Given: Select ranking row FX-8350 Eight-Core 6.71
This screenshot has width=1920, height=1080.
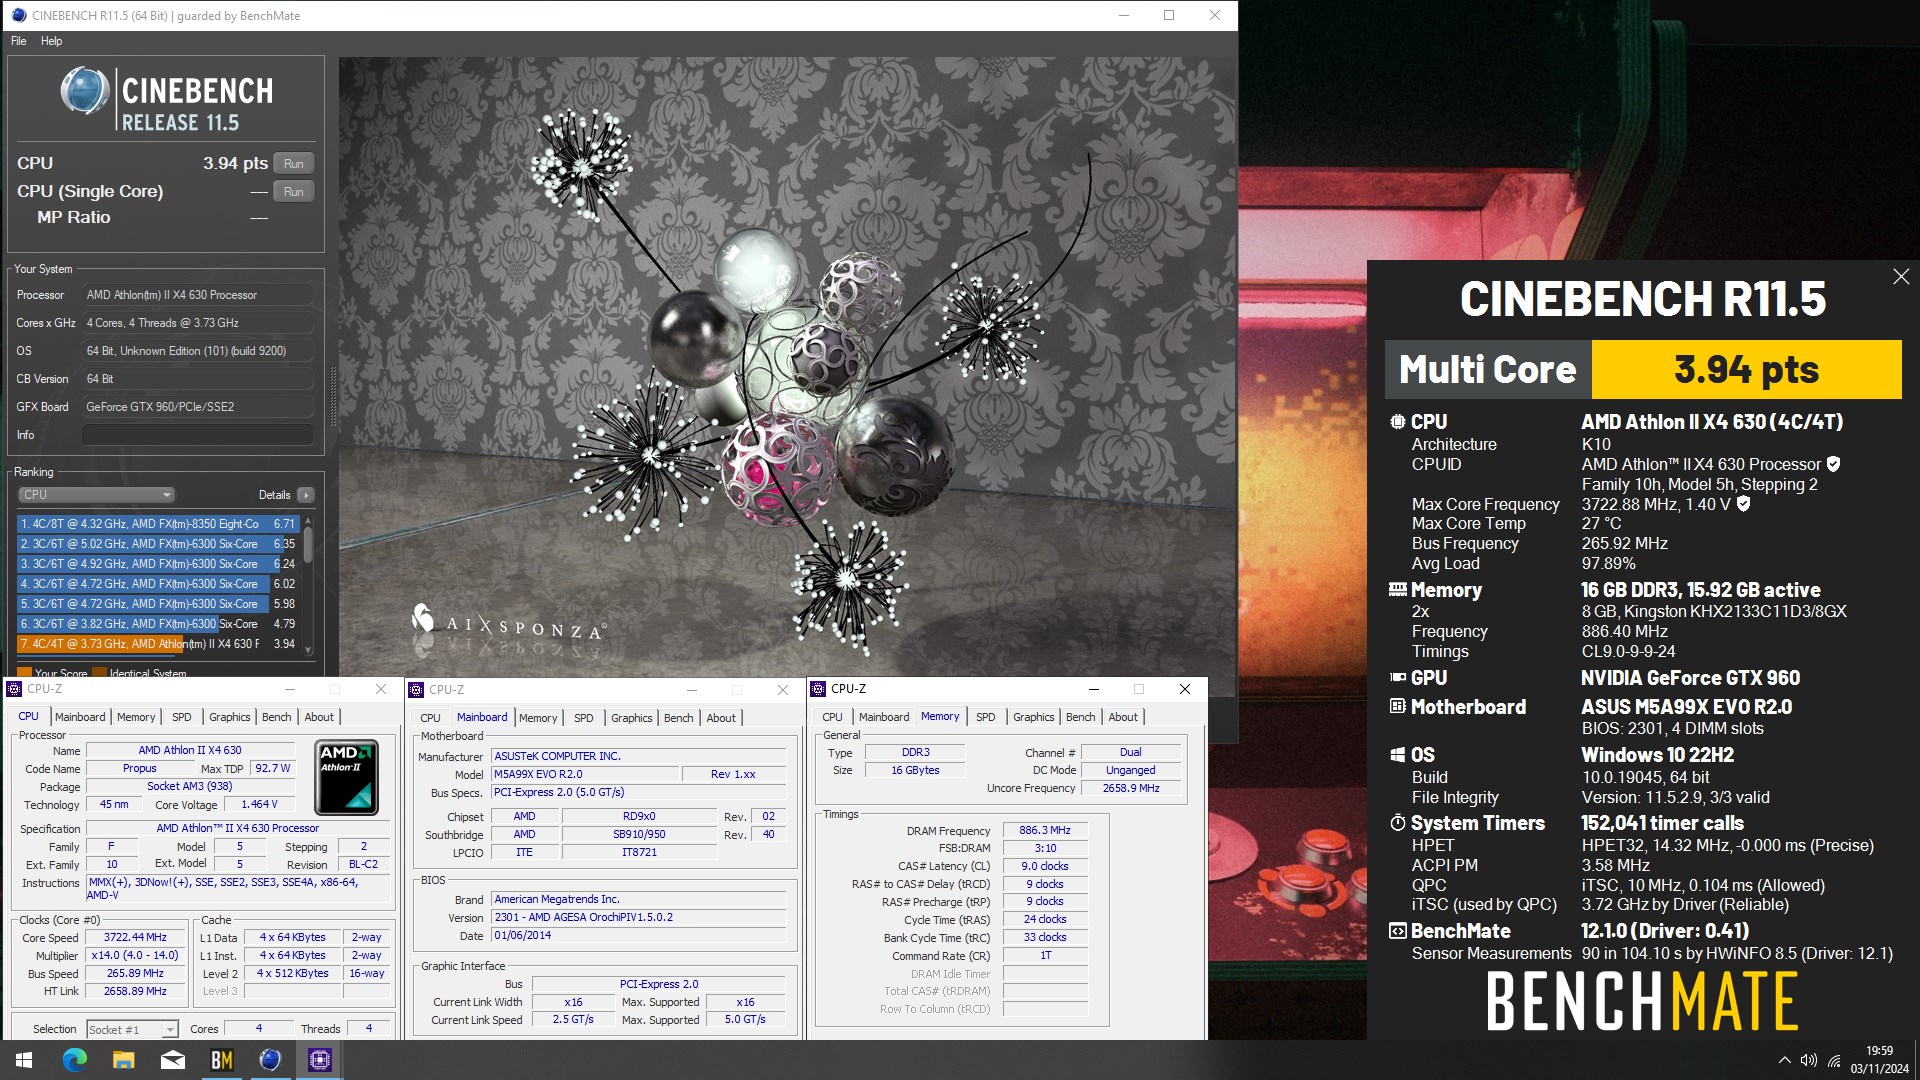Looking at the screenshot, I should [x=158, y=524].
